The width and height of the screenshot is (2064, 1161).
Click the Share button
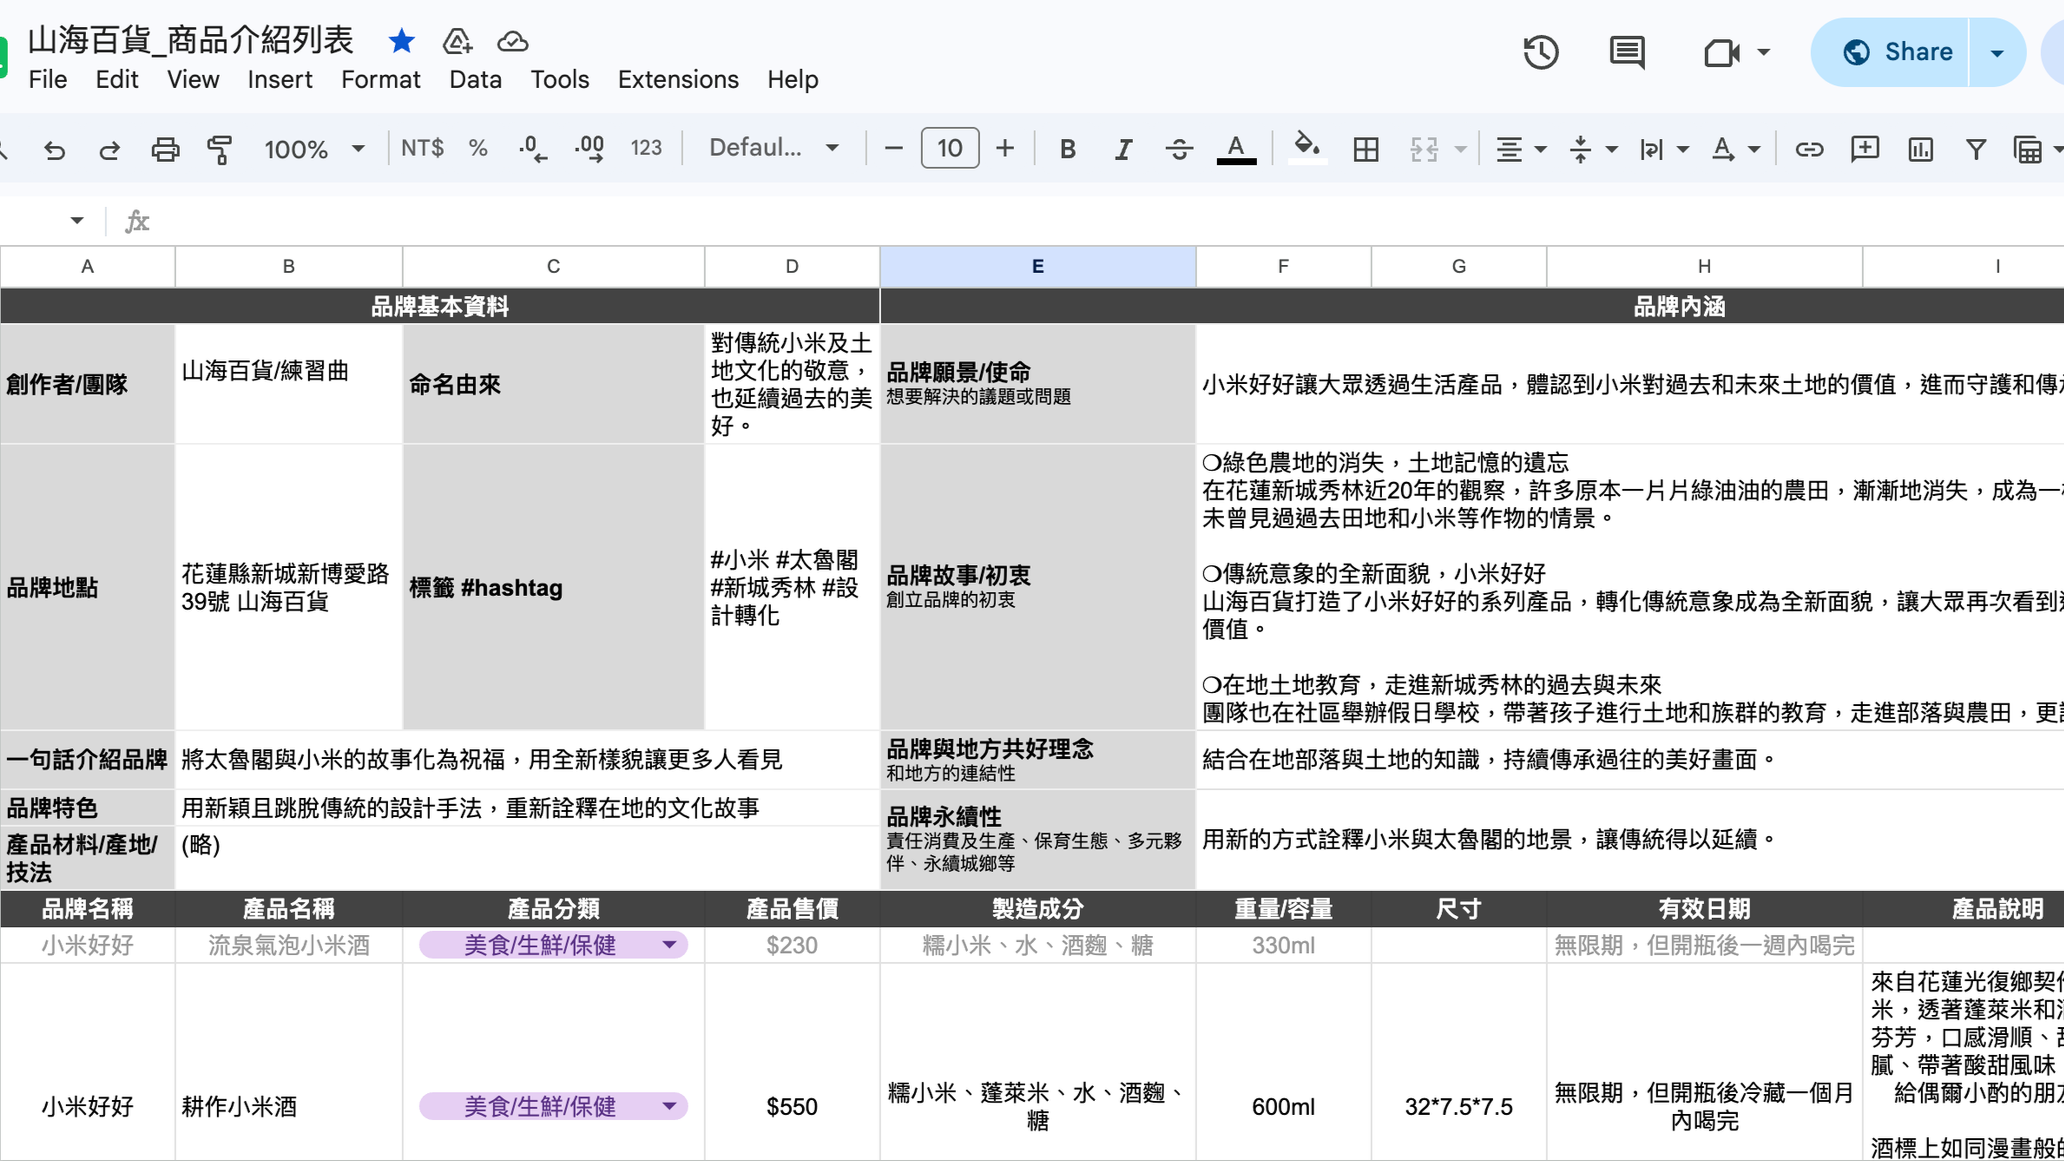(1890, 52)
